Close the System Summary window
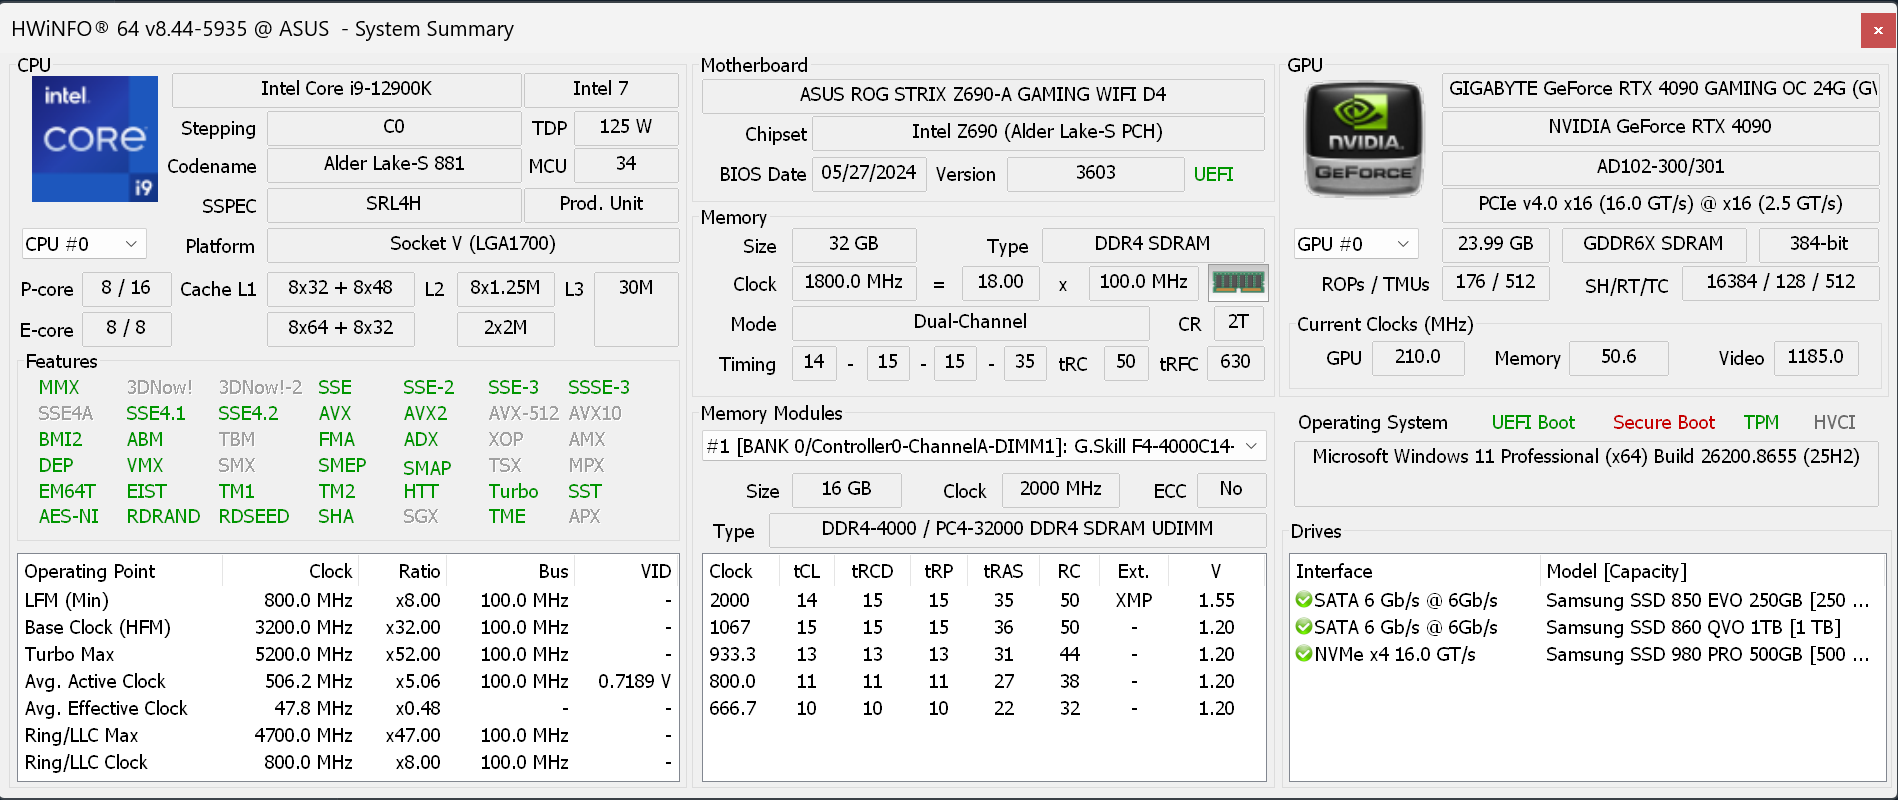Viewport: 1898px width, 800px height. (x=1877, y=30)
